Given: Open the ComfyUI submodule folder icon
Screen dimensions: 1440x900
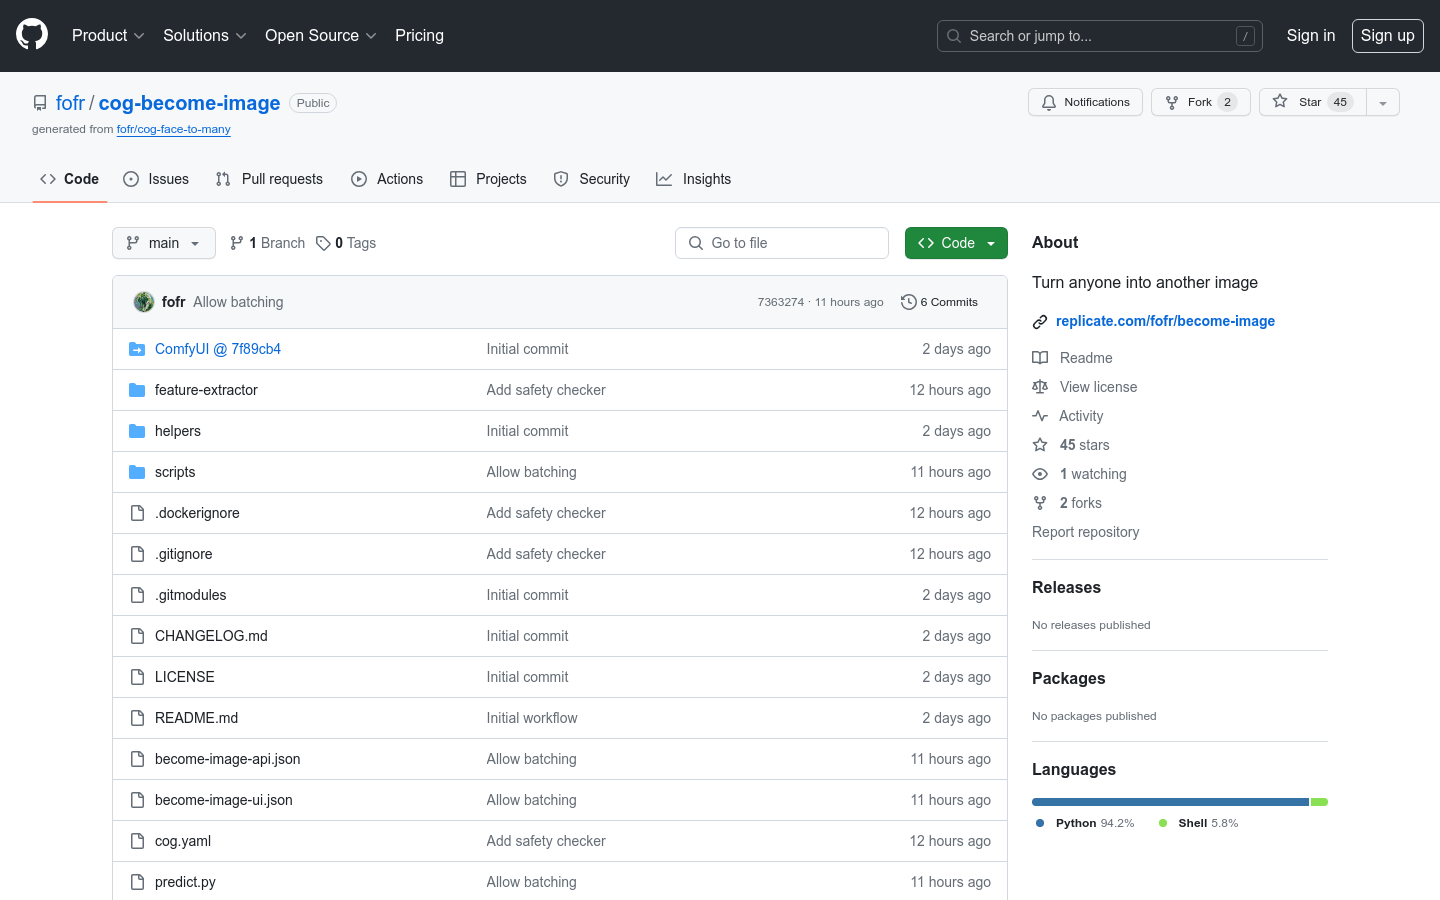Looking at the screenshot, I should click(x=137, y=349).
